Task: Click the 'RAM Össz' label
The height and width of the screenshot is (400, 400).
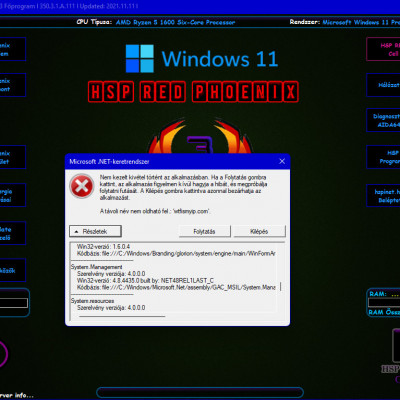Action: click(384, 312)
